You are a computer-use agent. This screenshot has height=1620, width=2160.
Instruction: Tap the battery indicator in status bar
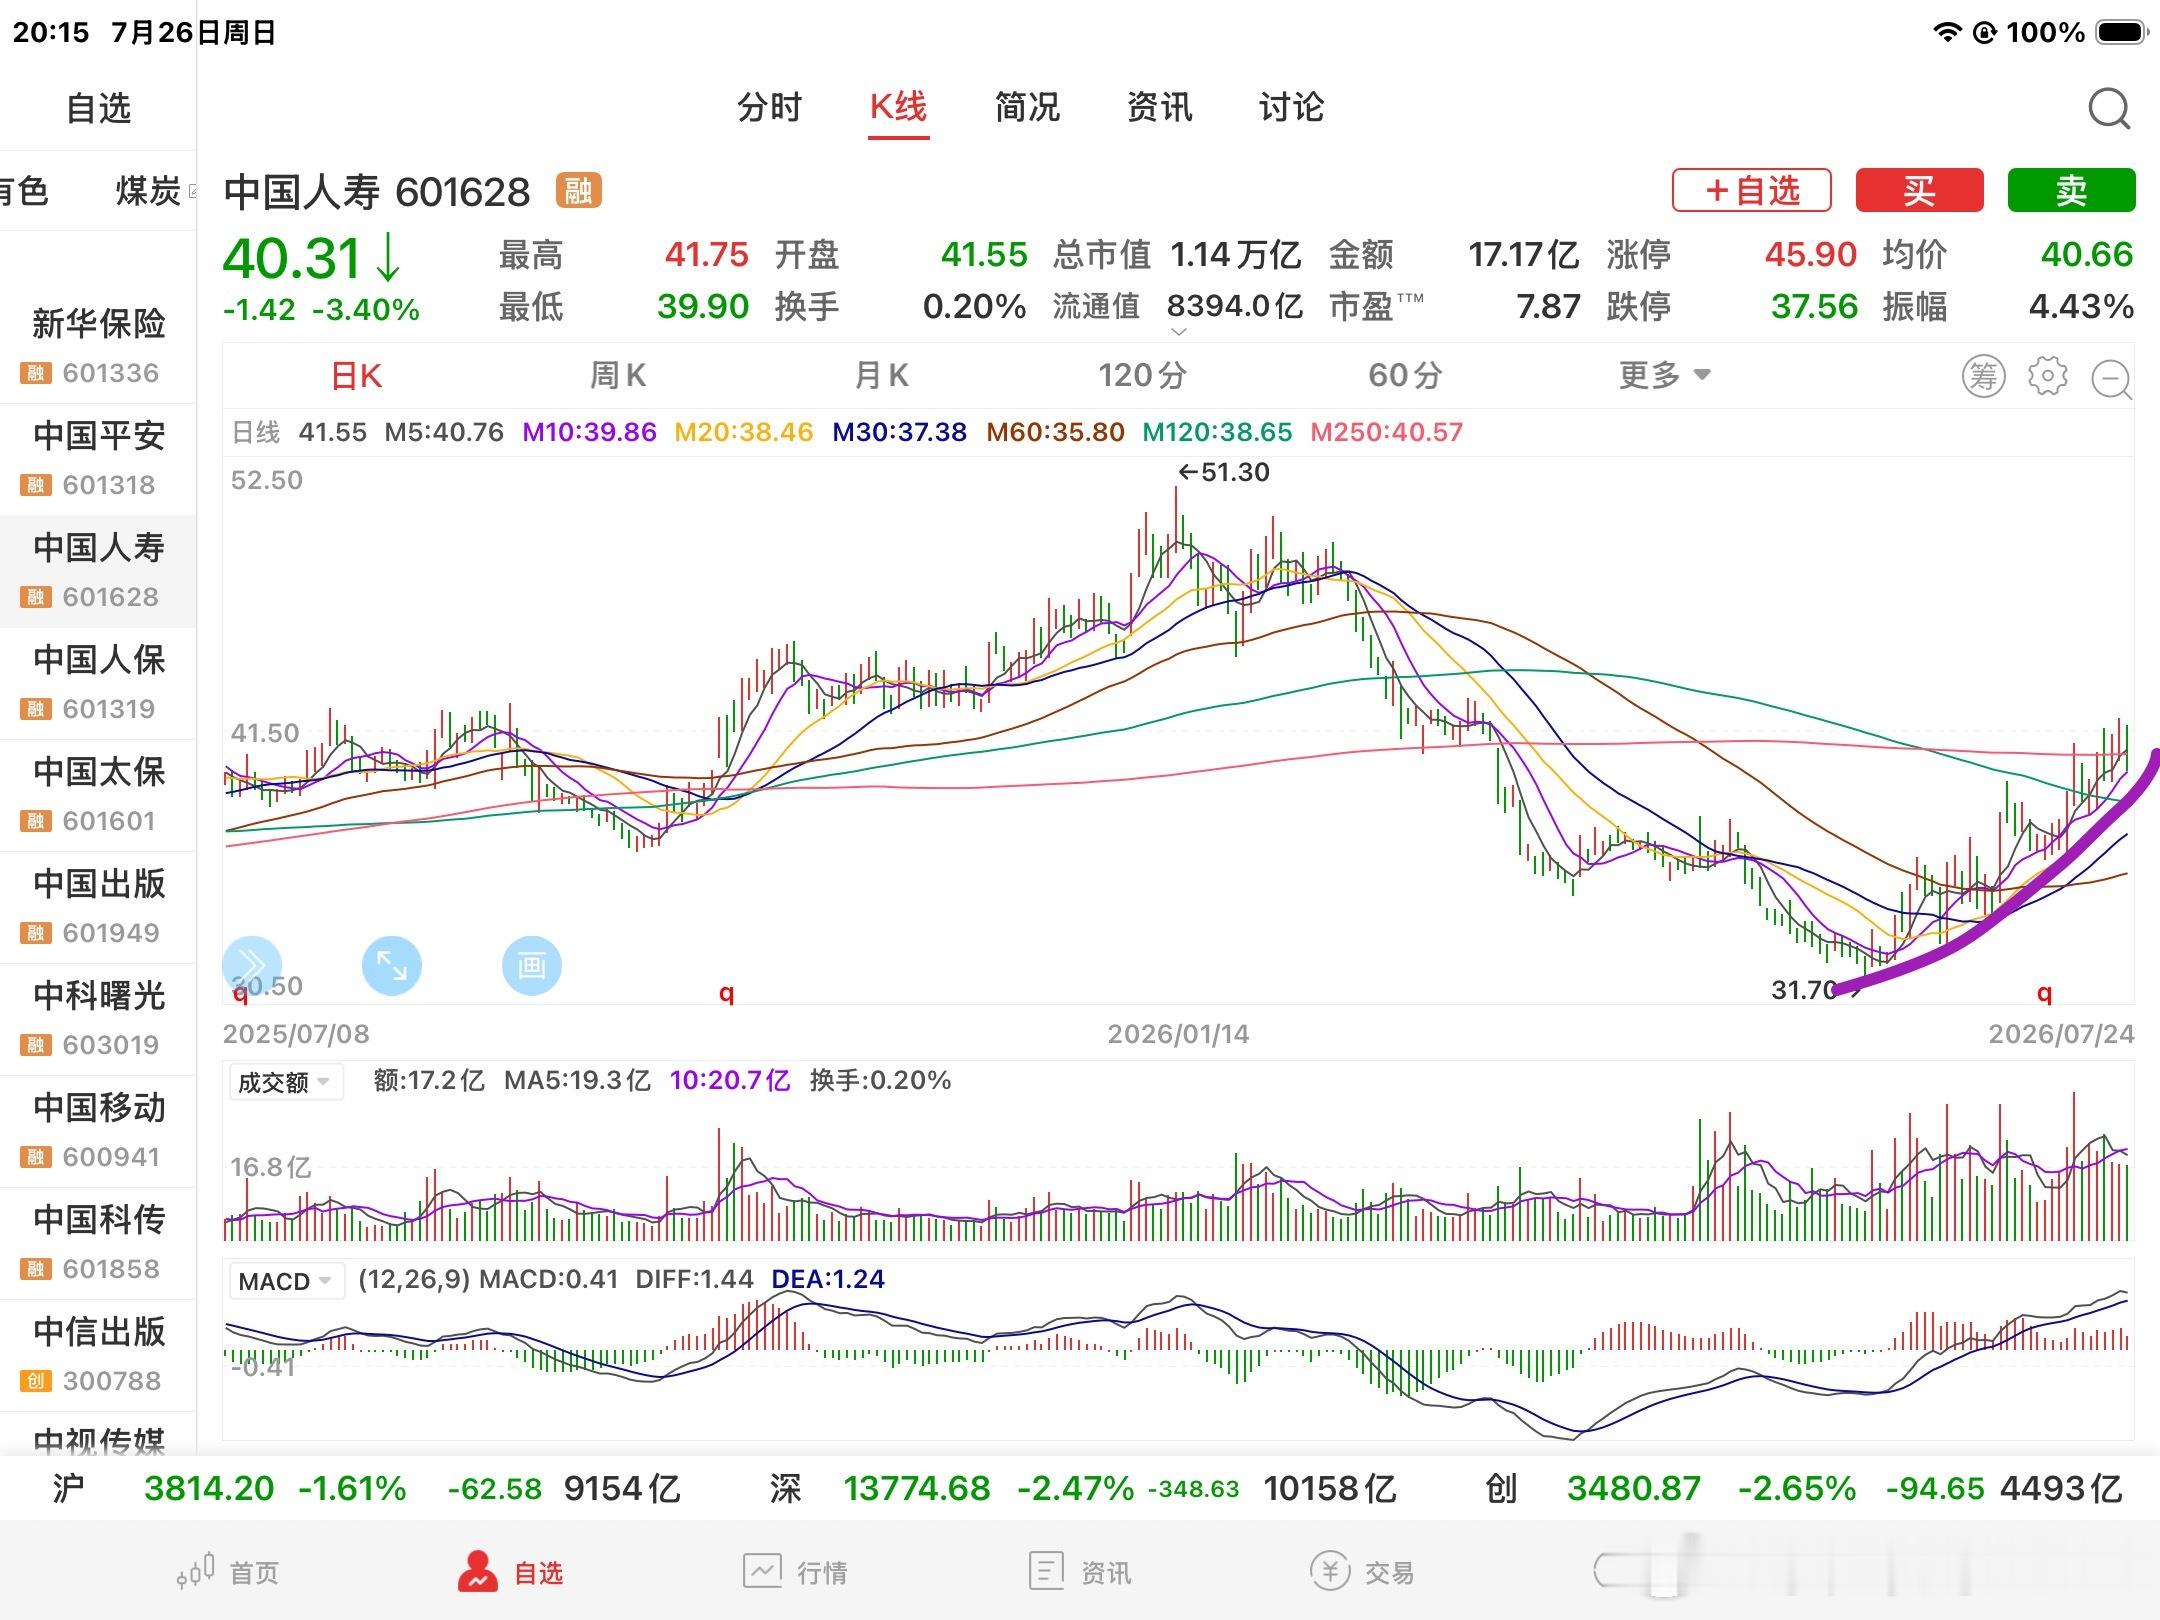coord(2121,32)
